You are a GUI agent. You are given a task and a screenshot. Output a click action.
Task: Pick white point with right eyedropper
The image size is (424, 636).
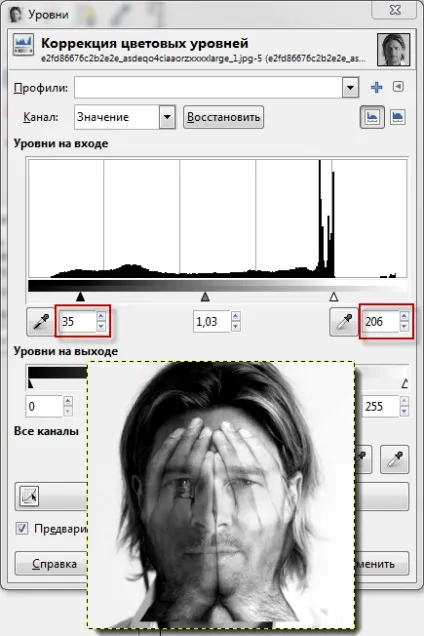pyautogui.click(x=344, y=322)
